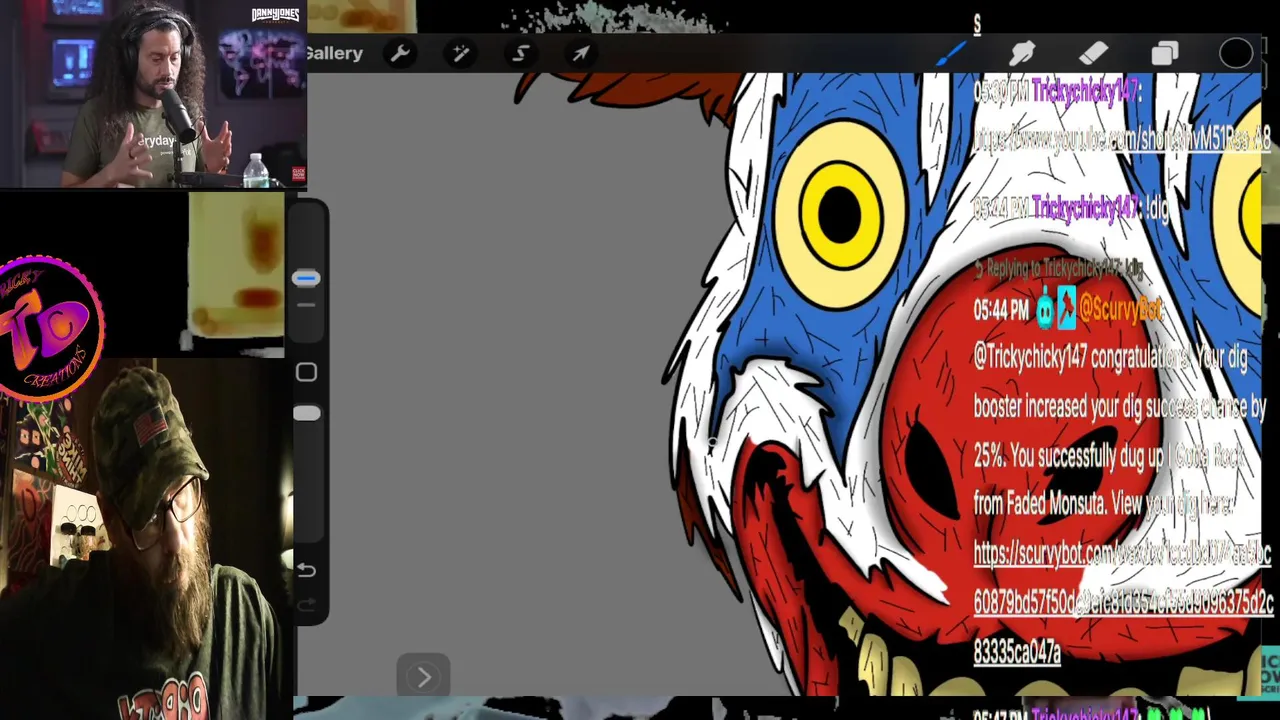
Task: Select the Brush paint tool
Action: pos(950,53)
